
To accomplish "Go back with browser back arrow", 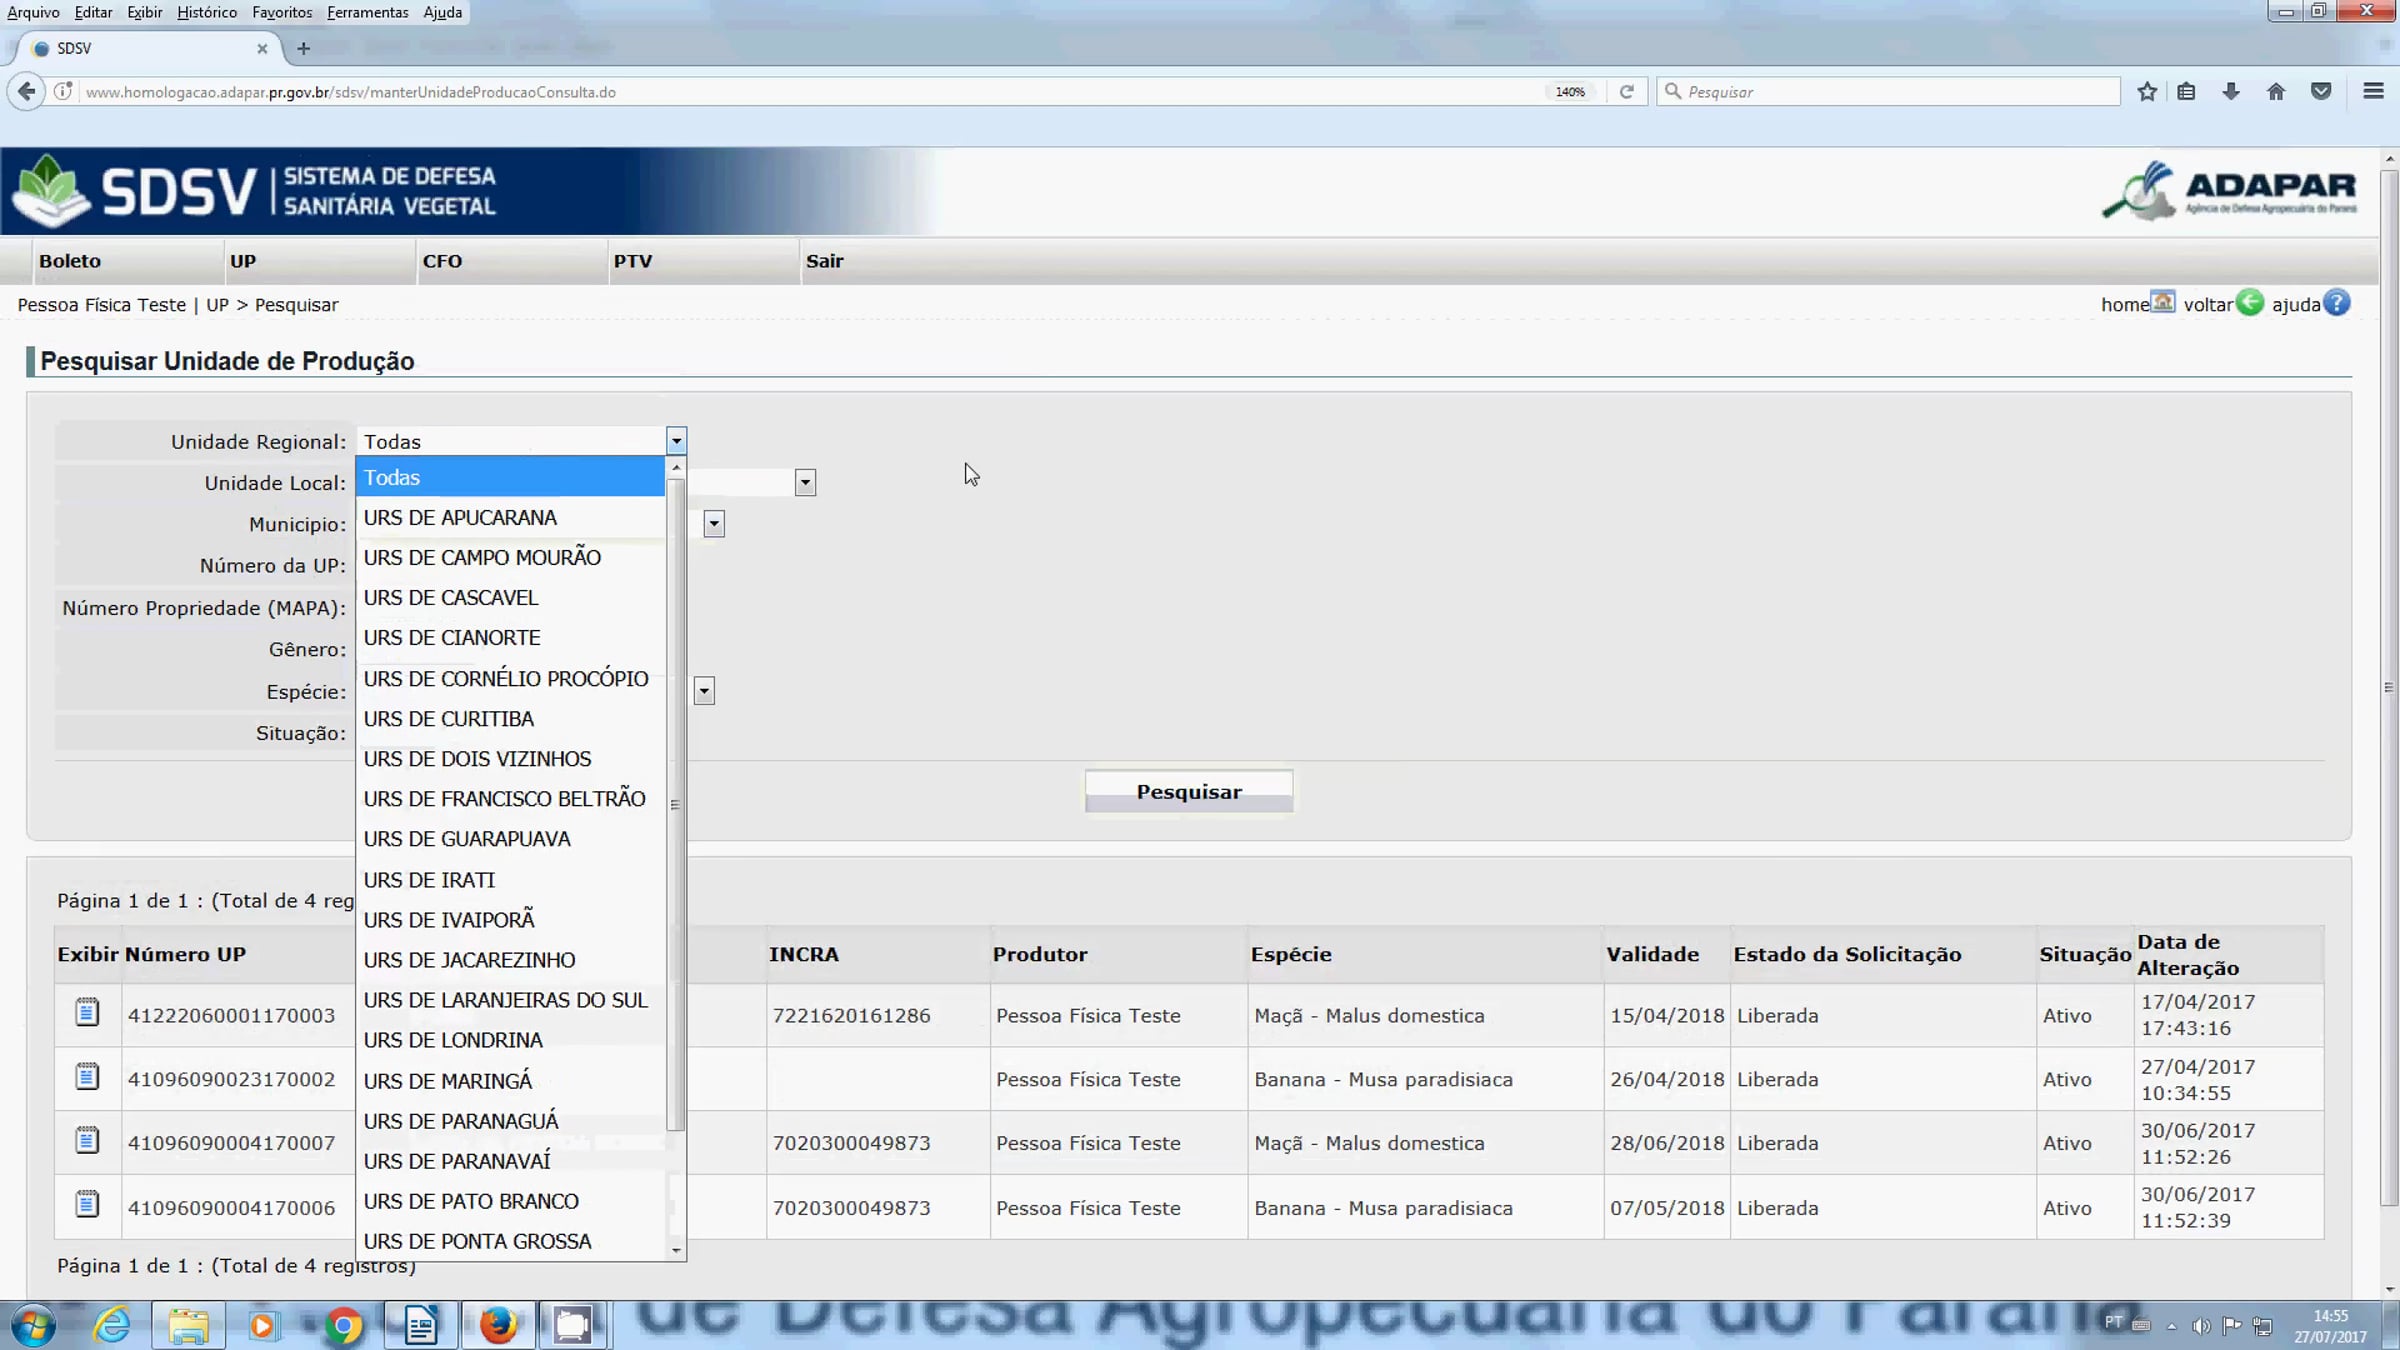I will point(26,92).
